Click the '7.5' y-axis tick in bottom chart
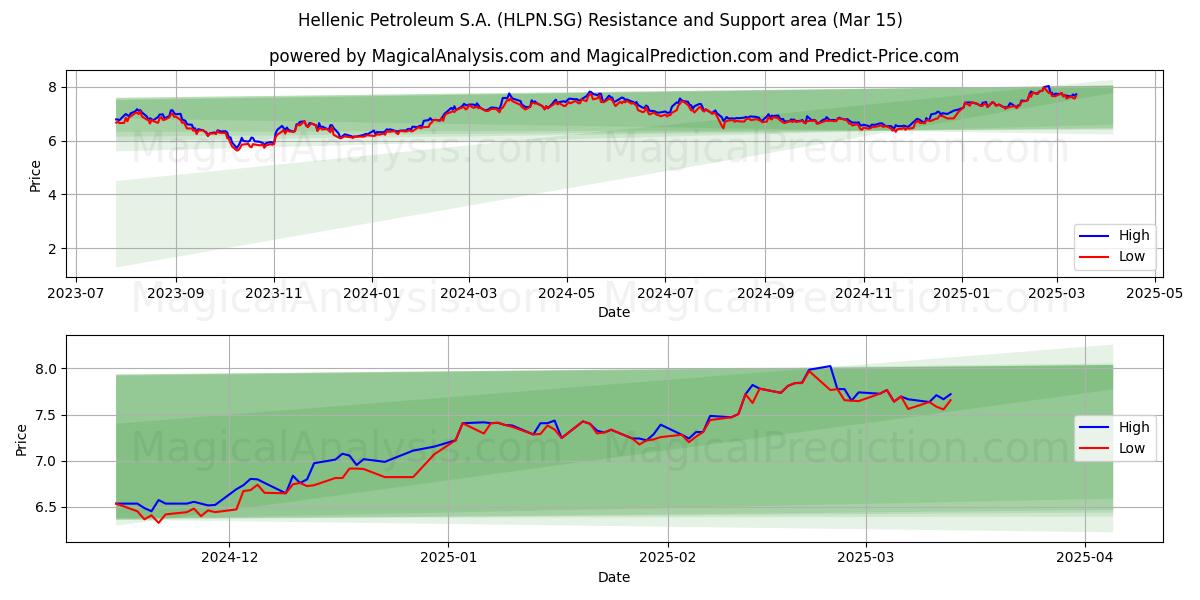 (48, 415)
